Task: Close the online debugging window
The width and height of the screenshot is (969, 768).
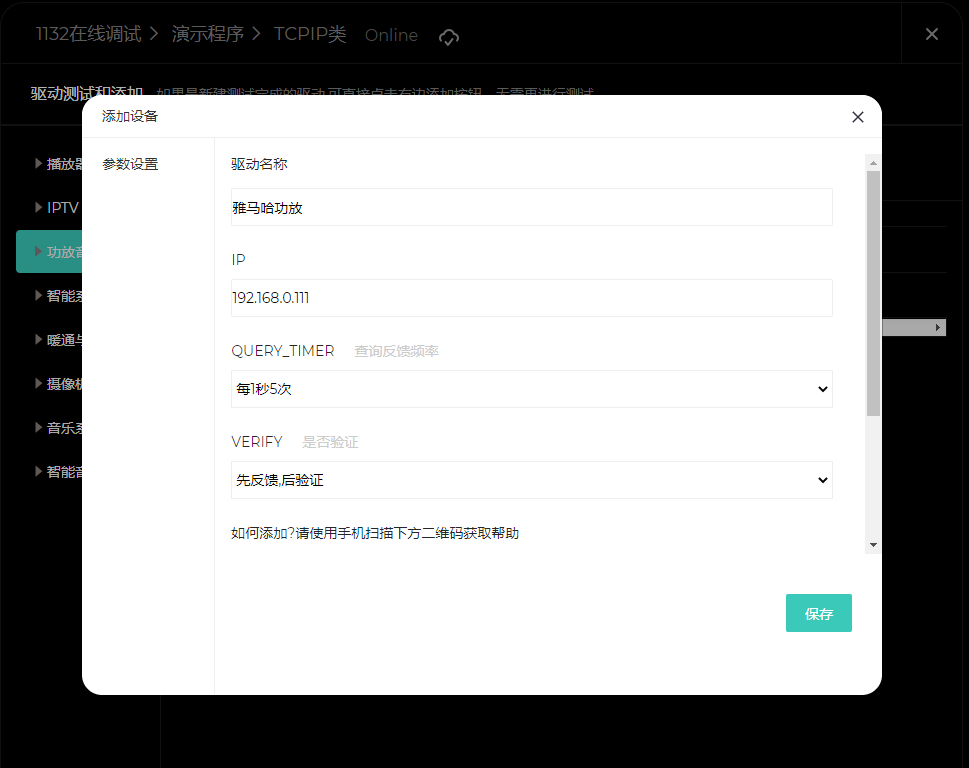Action: [931, 34]
